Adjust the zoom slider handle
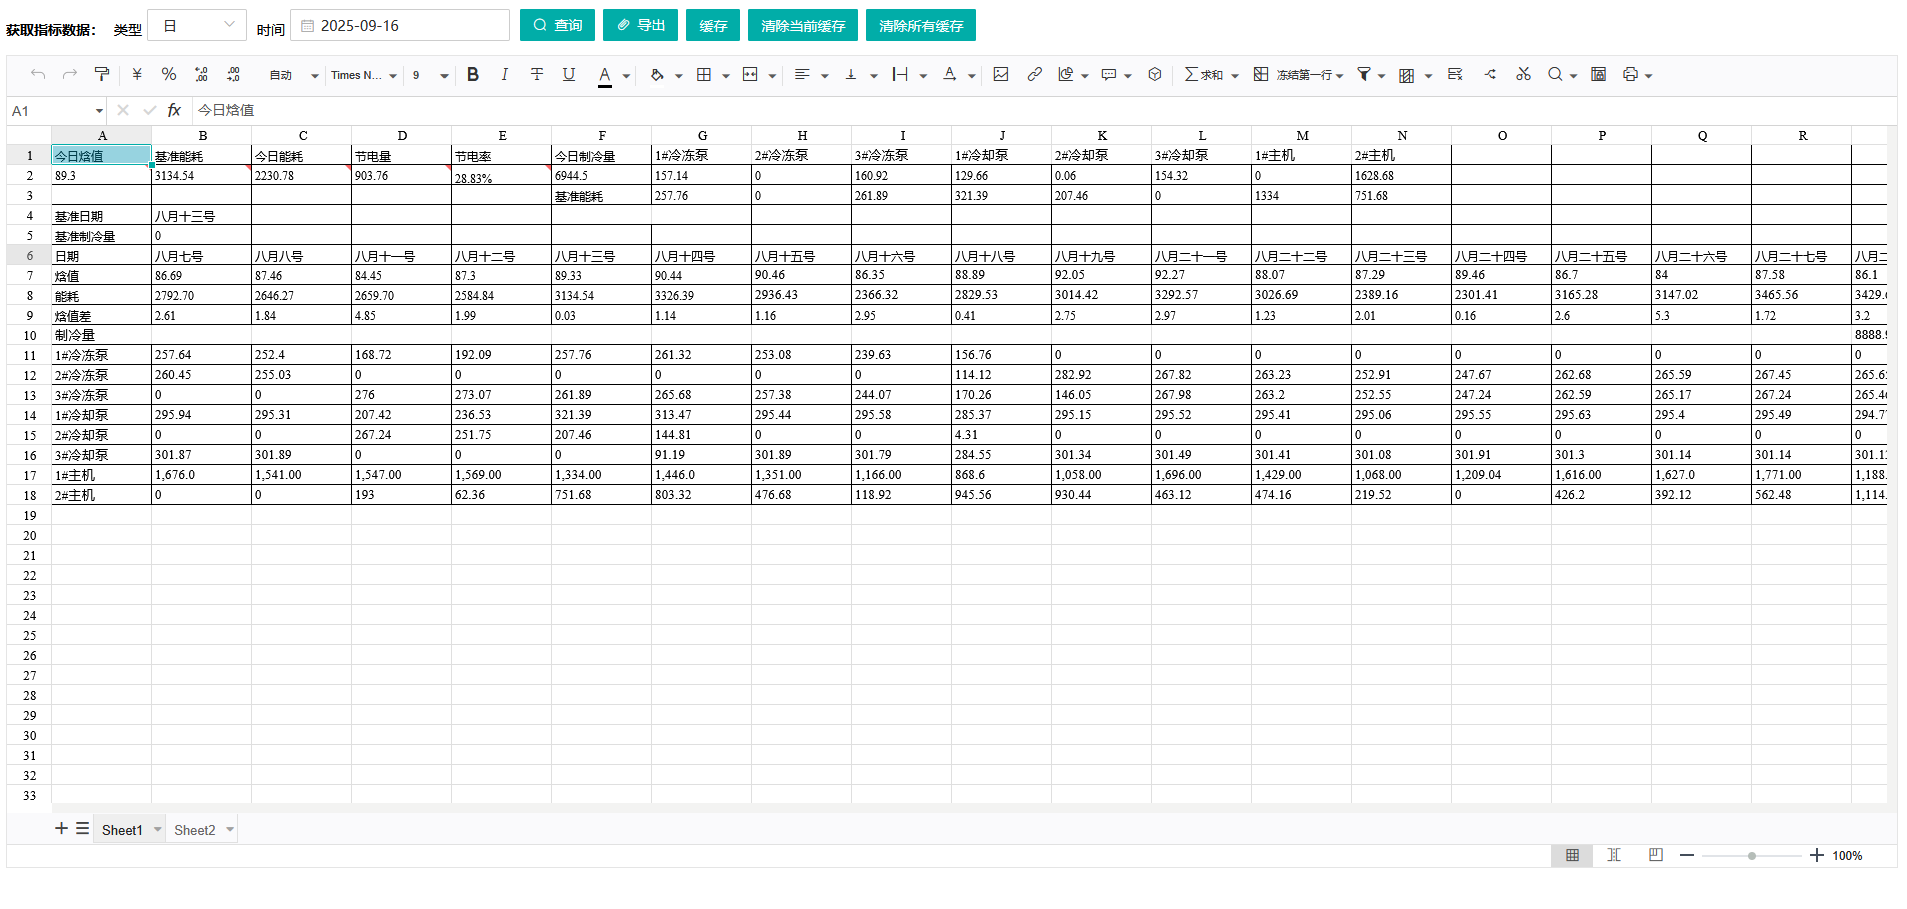Screen dimensions: 1907x909 coord(1752,856)
